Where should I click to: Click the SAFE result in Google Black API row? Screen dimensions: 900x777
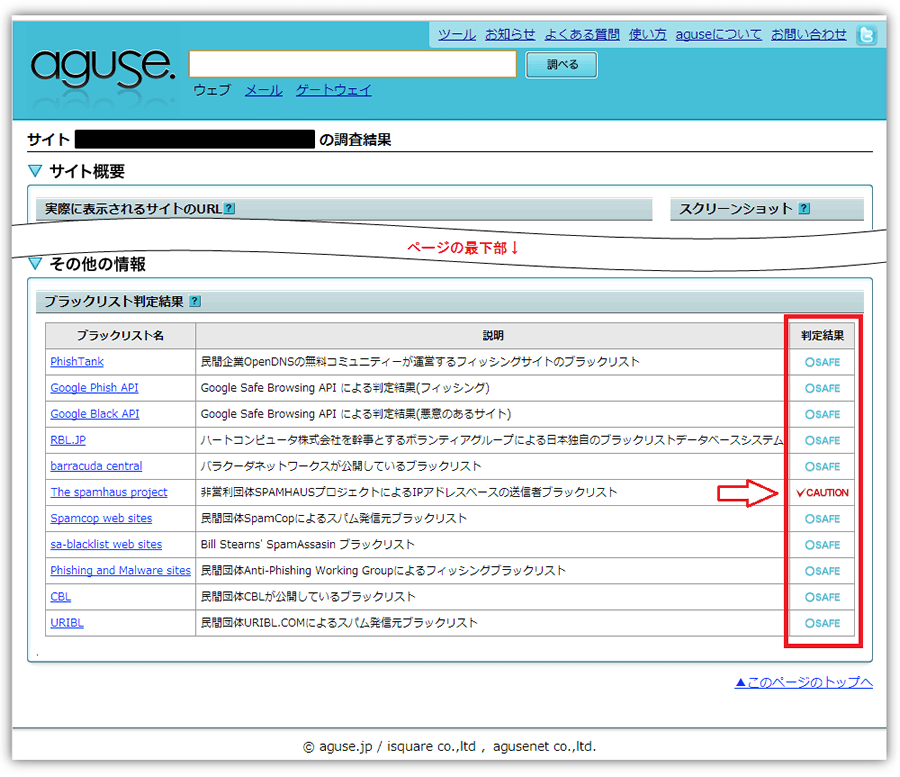pos(823,414)
